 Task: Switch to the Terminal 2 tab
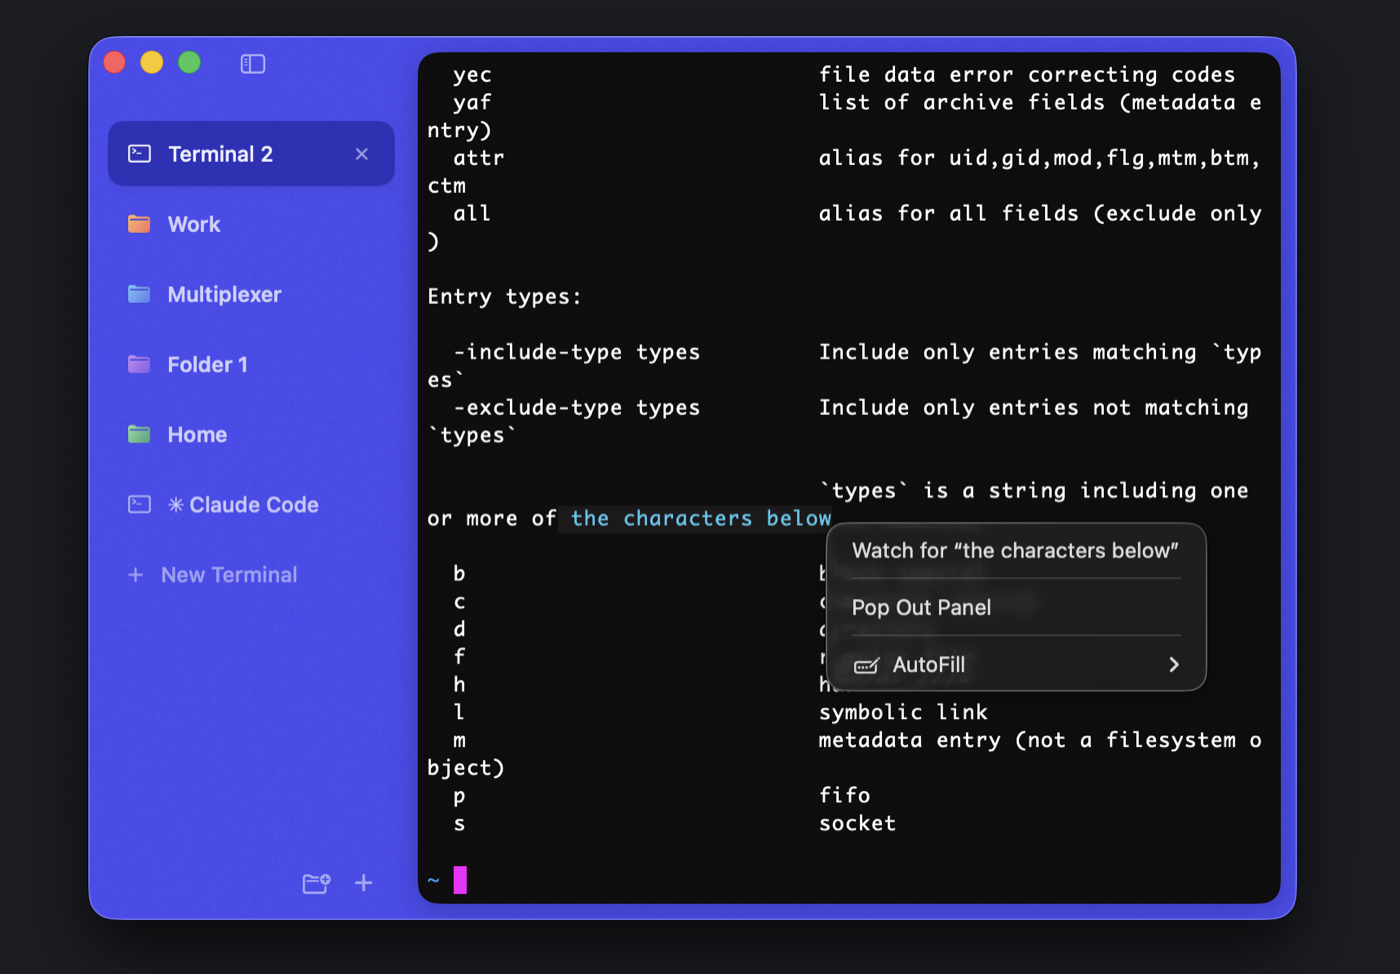251,154
